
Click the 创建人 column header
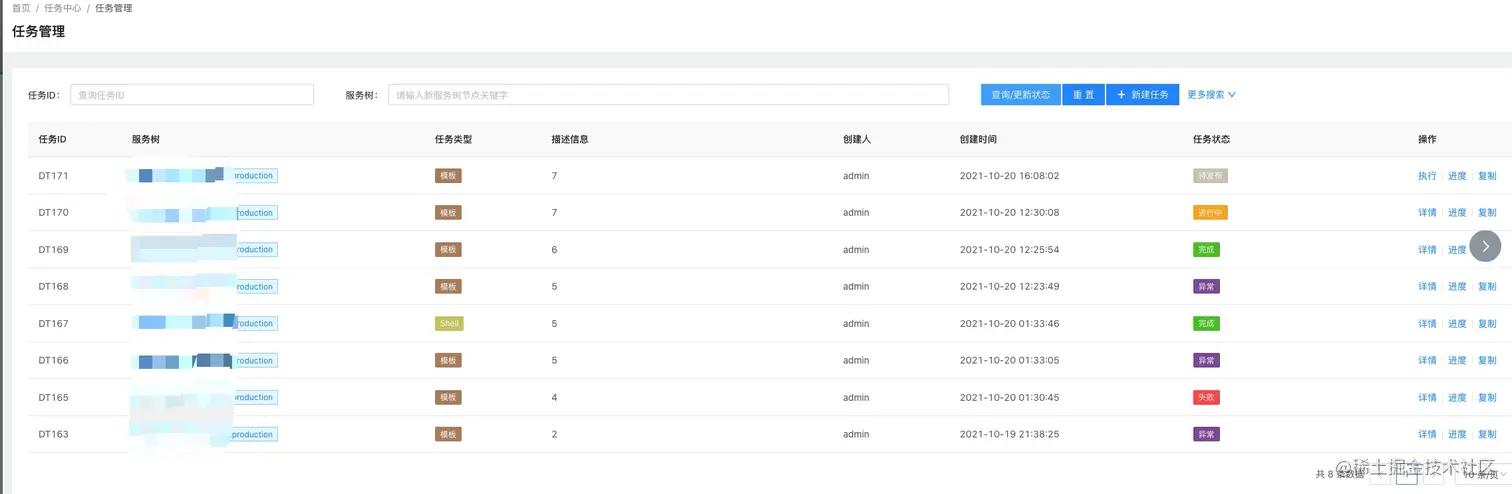(857, 140)
